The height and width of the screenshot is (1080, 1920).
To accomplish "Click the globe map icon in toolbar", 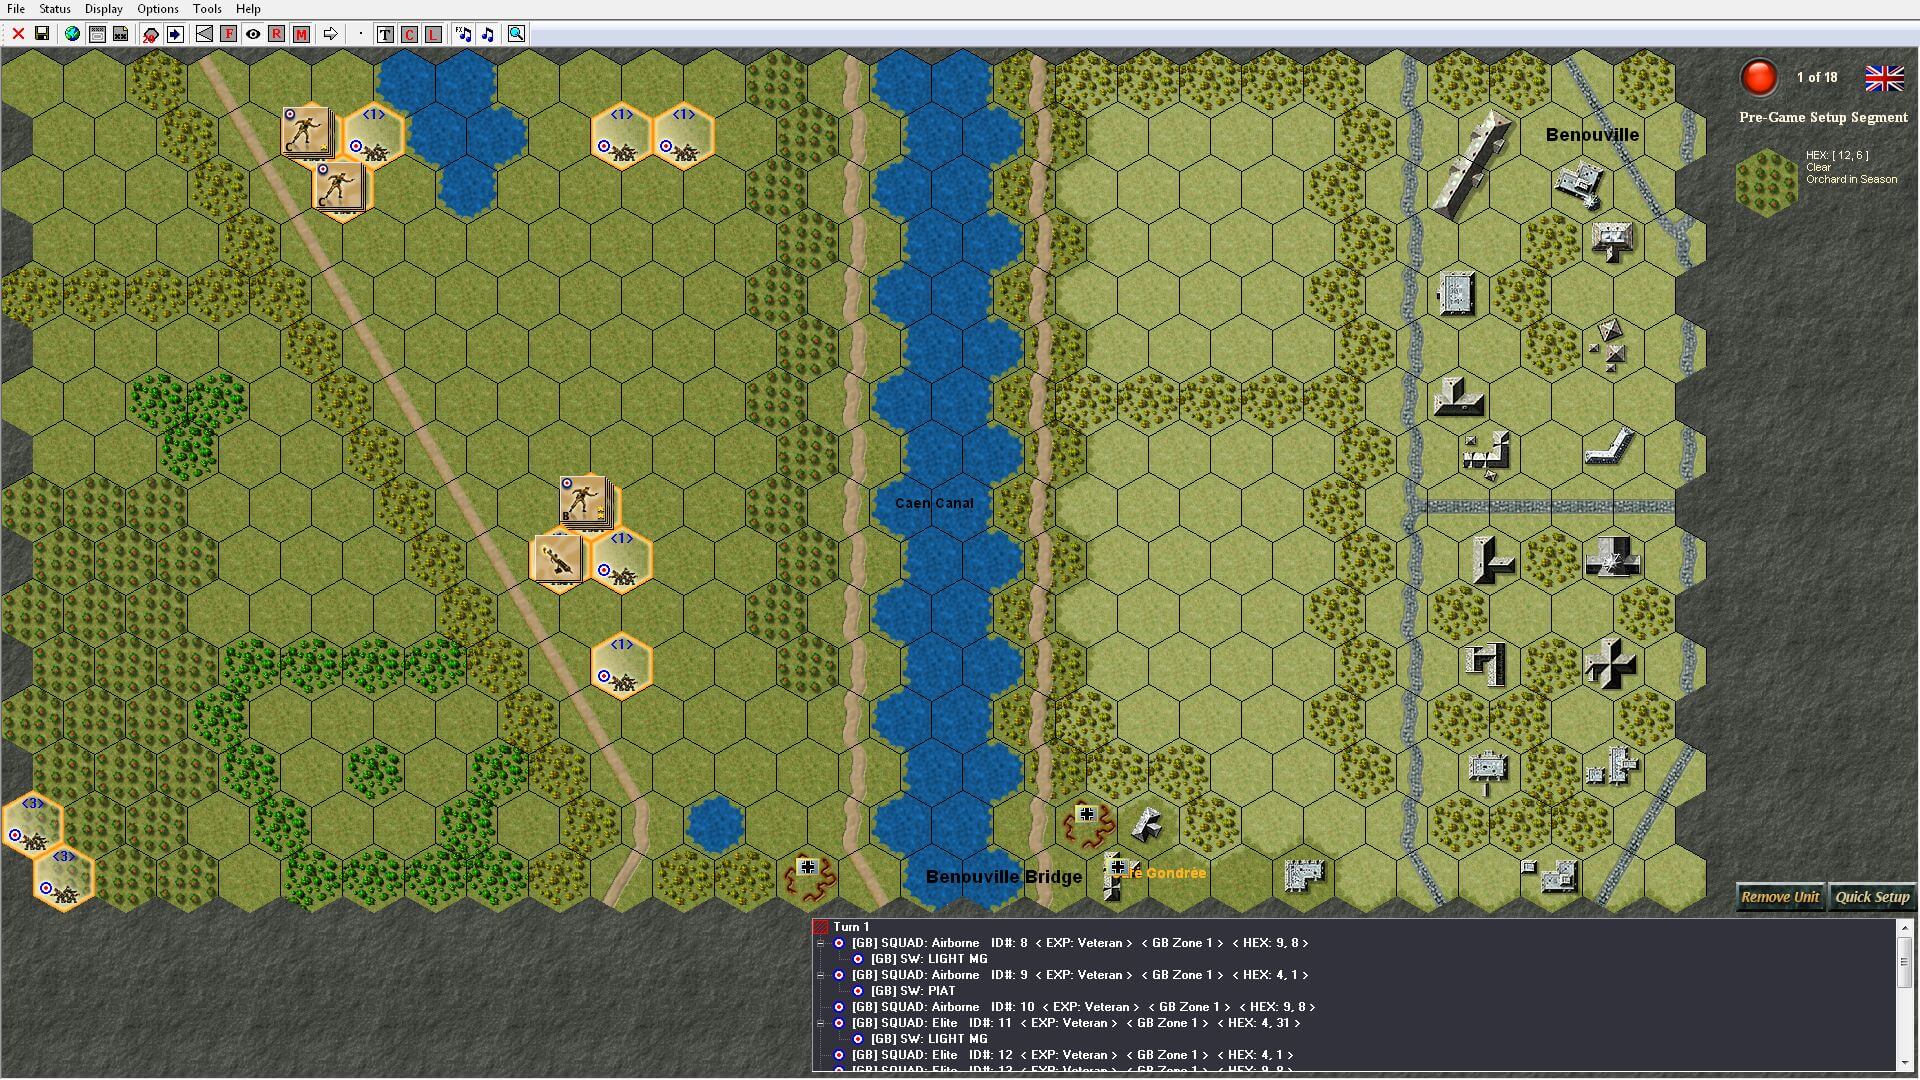I will (x=72, y=34).
